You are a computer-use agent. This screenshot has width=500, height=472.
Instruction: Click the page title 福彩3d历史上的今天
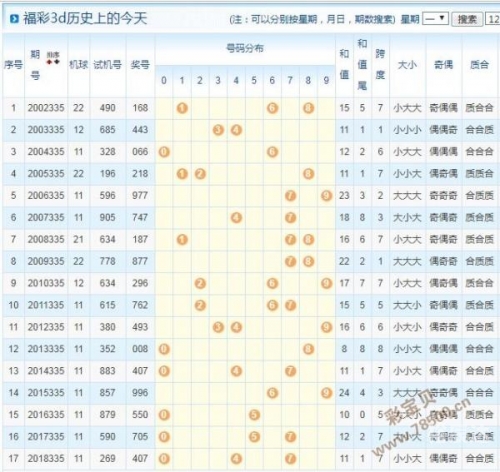click(x=85, y=19)
